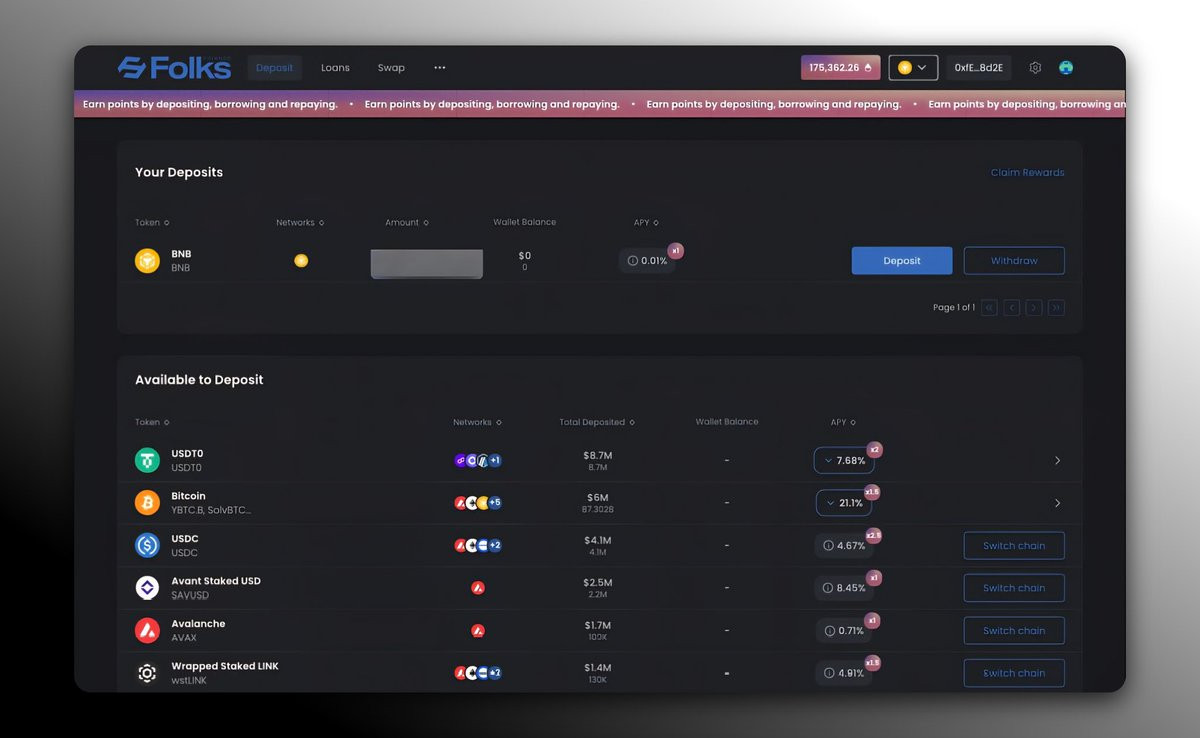
Task: Click the $8.7M total deposited value
Action: click(x=598, y=455)
